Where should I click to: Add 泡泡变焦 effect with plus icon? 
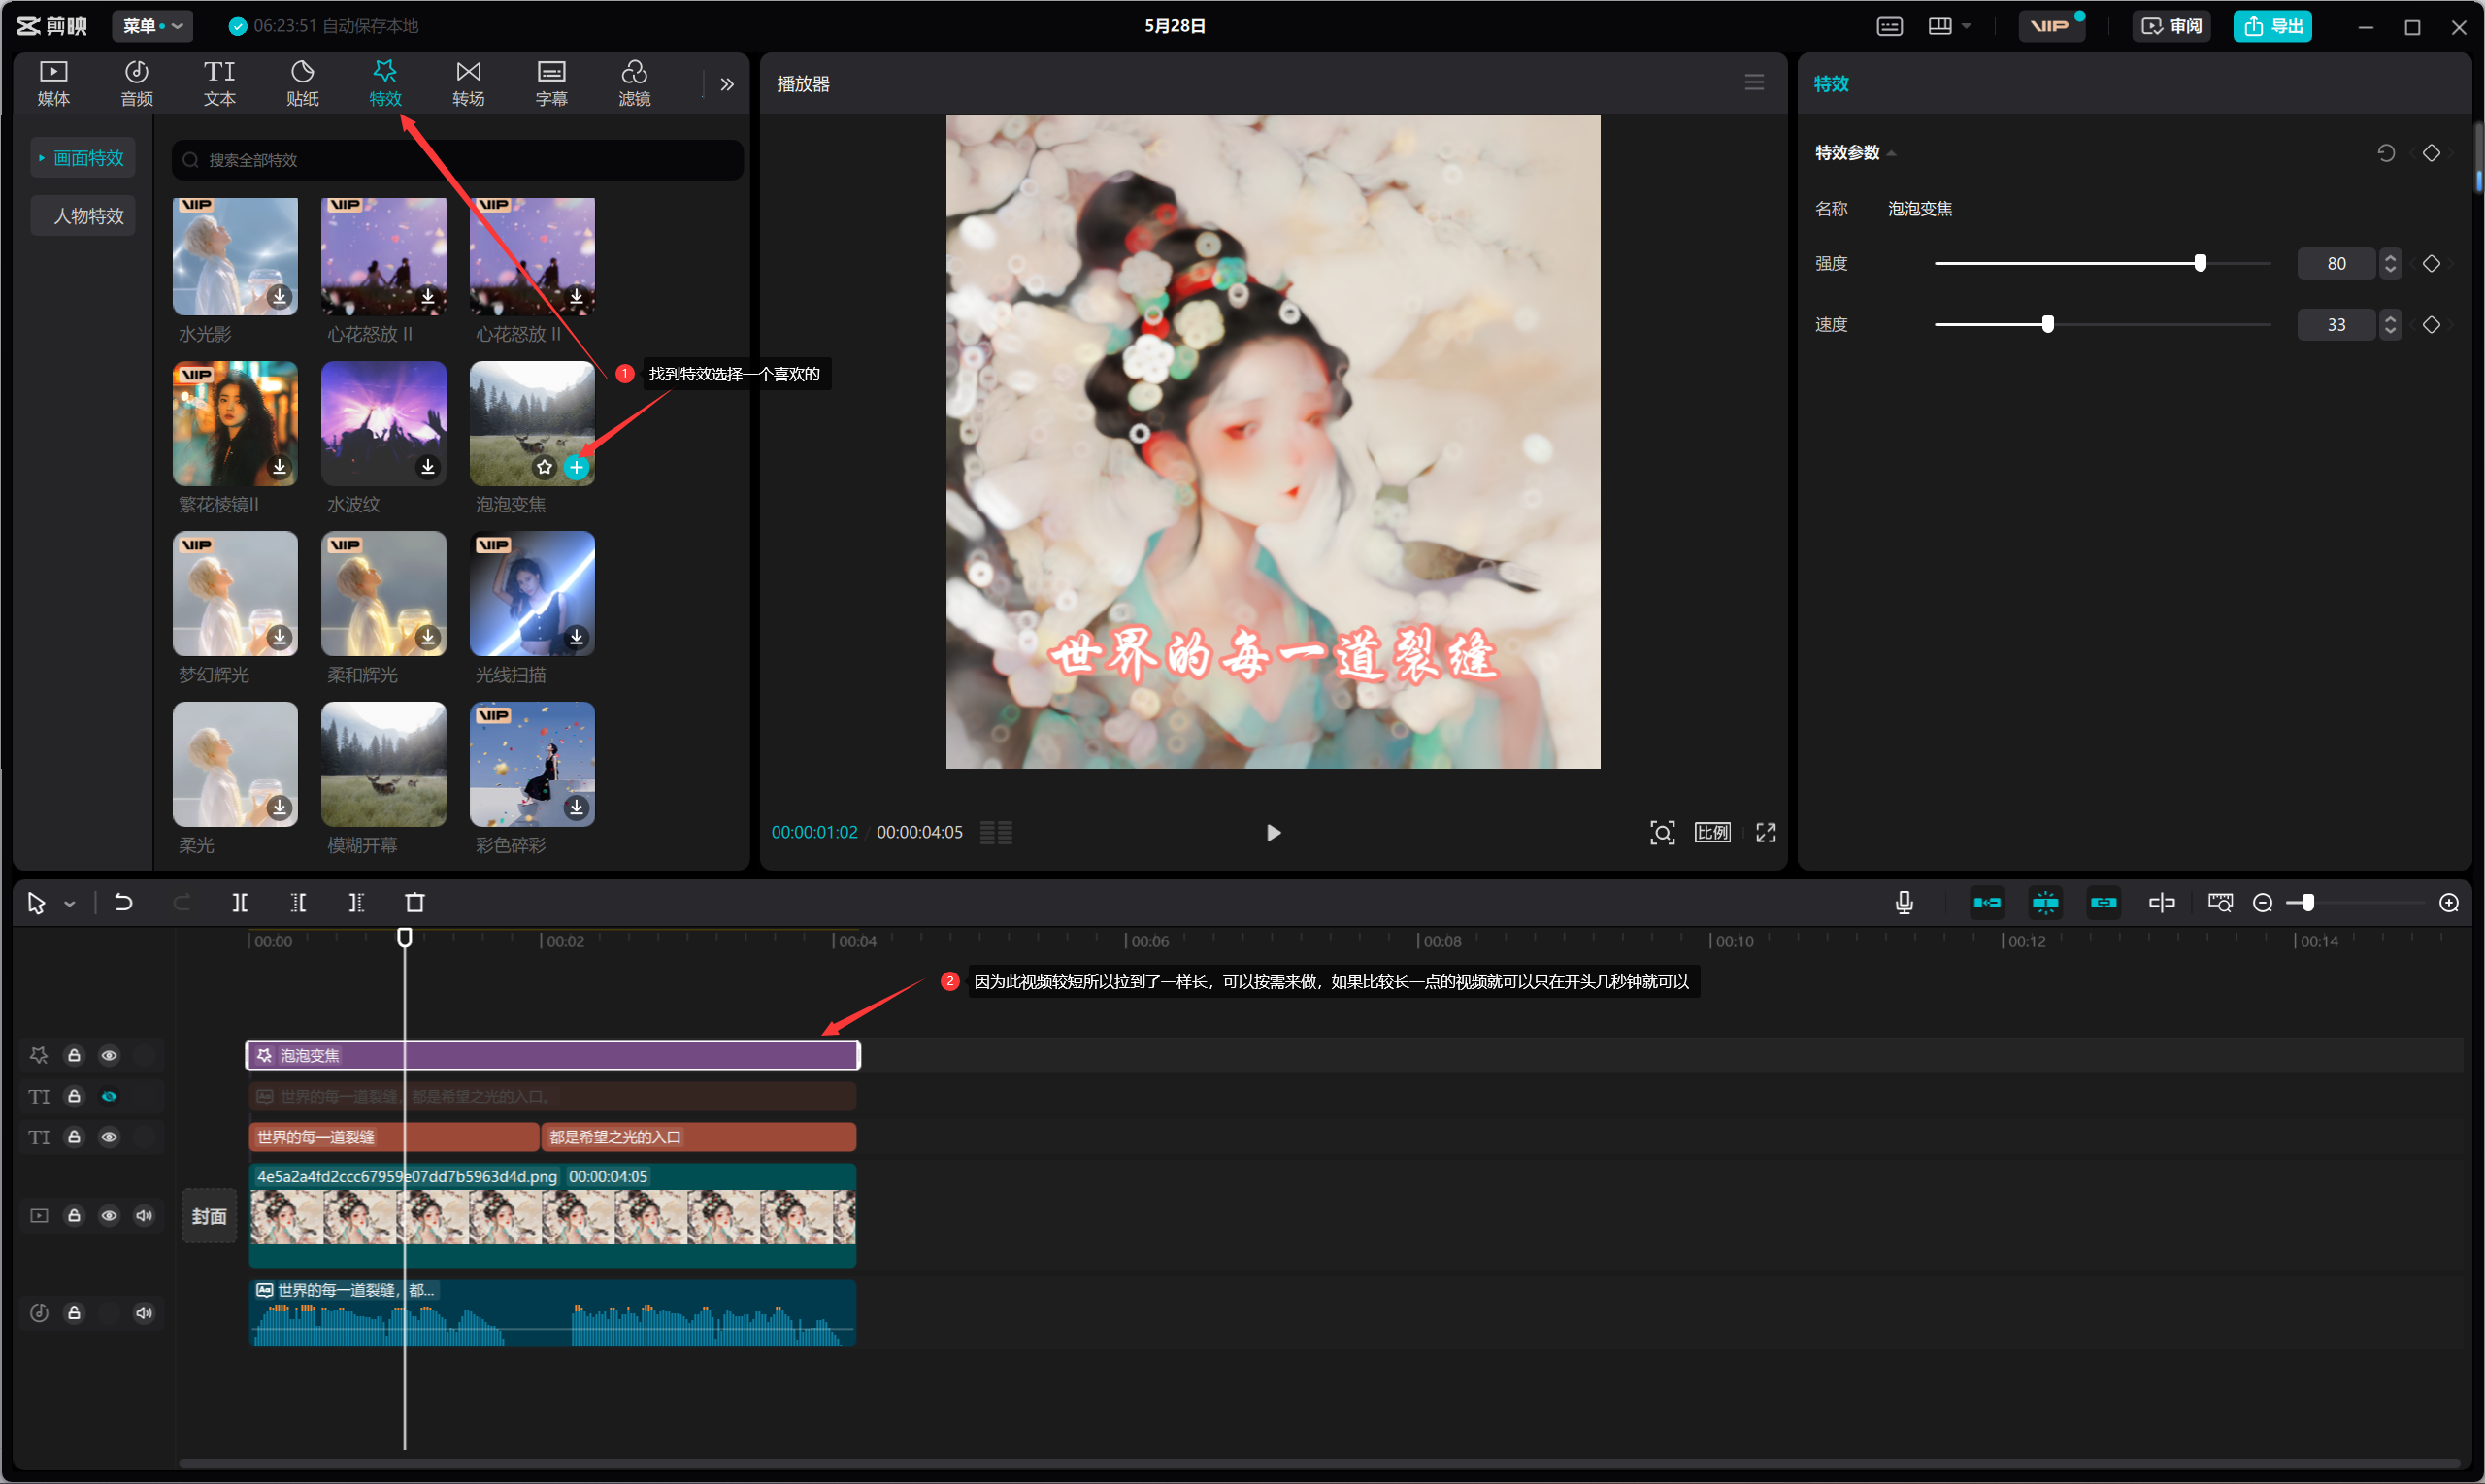576,467
